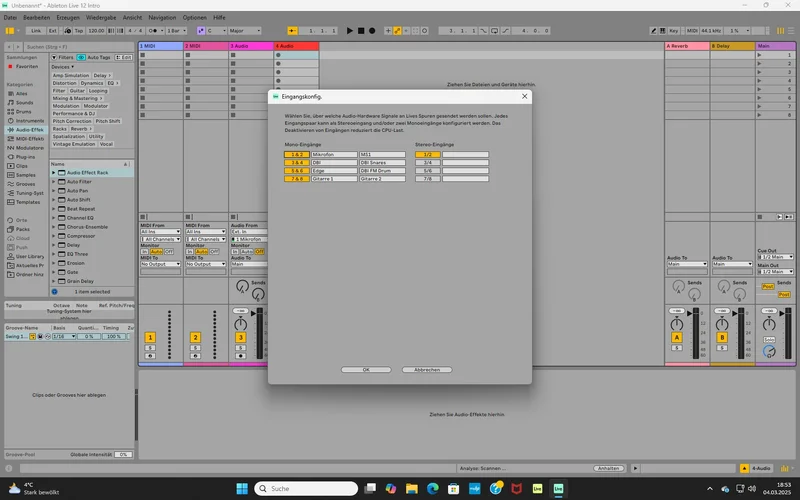
Task: Toggle track 3 activator button
Action: tap(240, 337)
